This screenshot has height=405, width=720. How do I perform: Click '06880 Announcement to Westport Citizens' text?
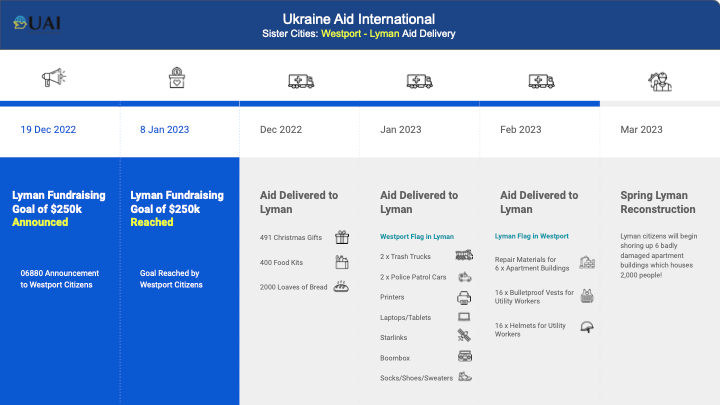(59, 279)
